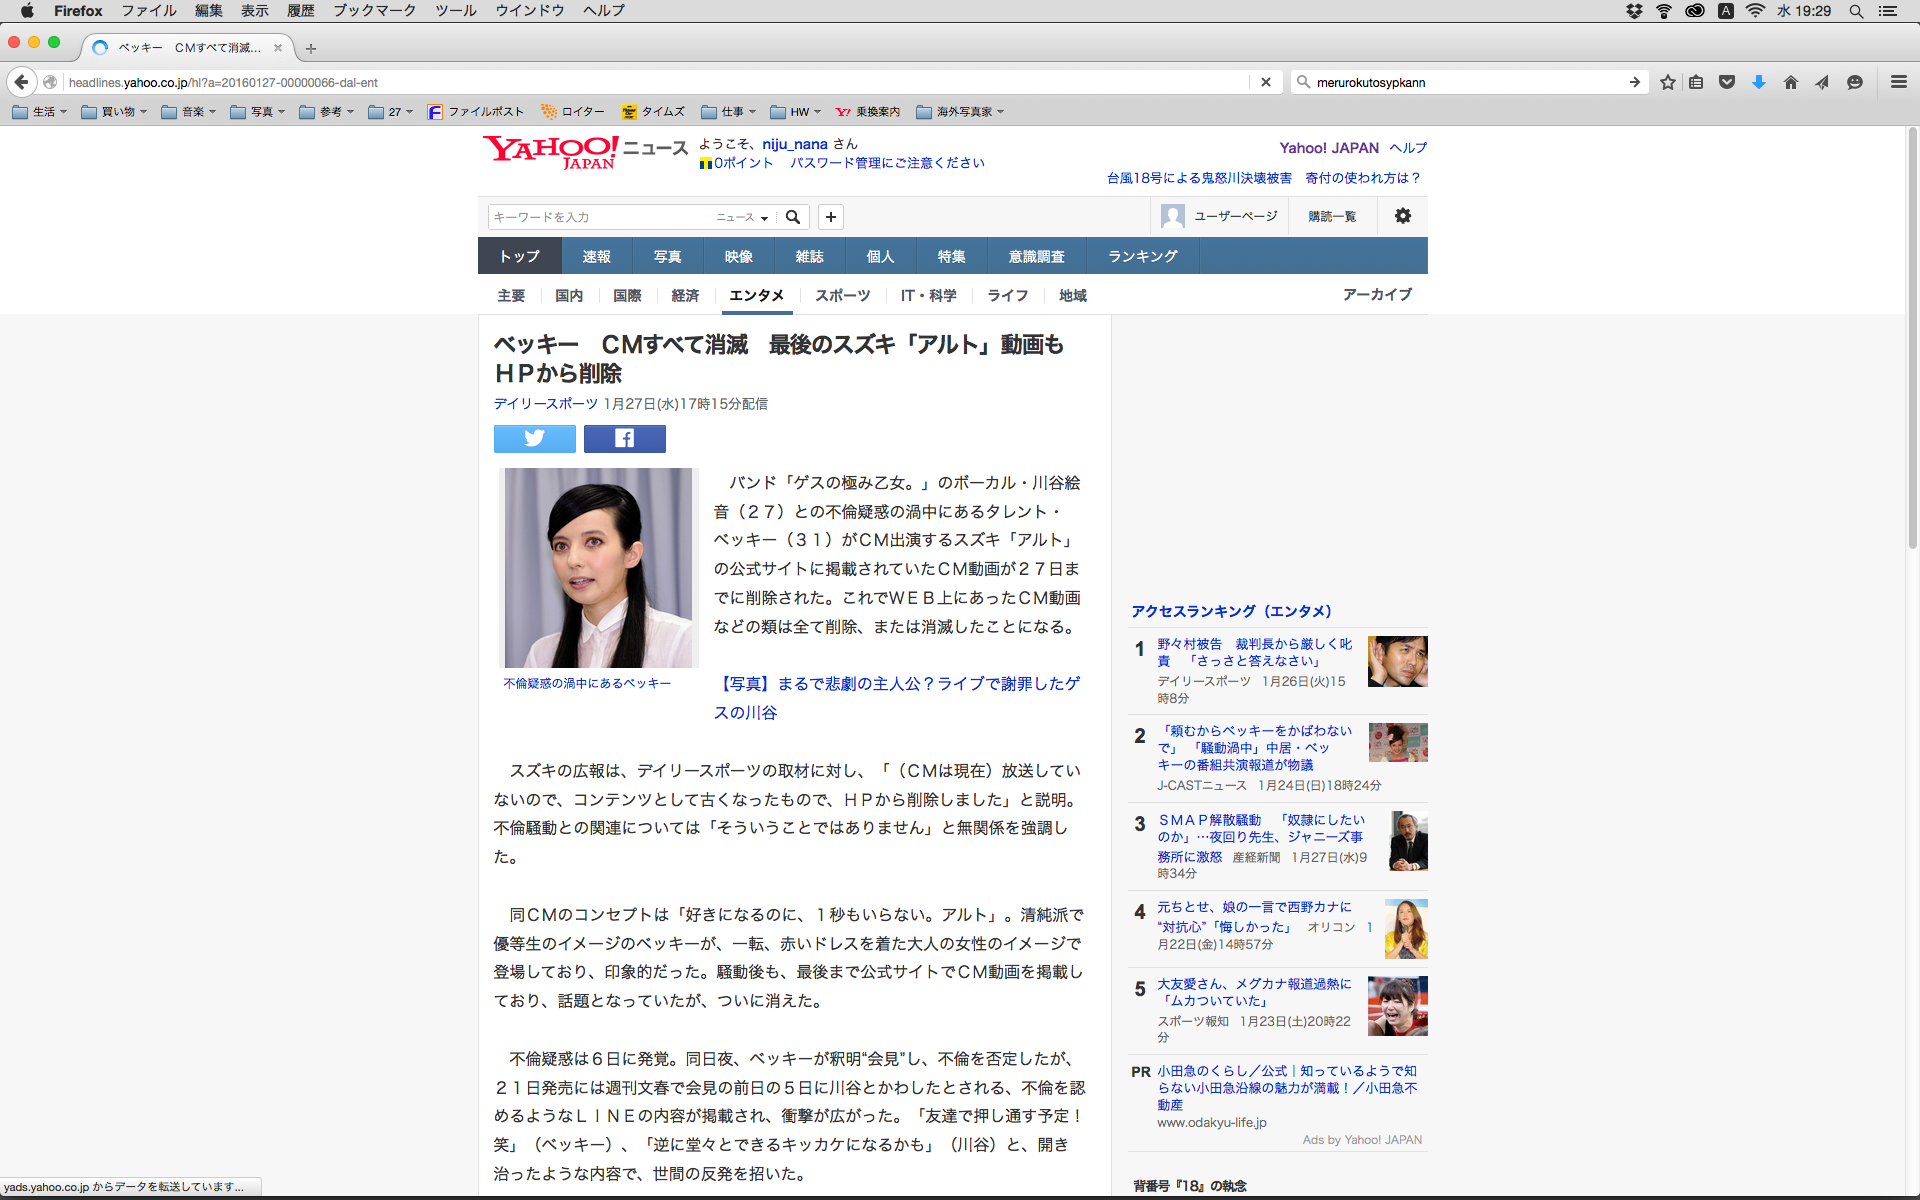Image resolution: width=1920 pixels, height=1200 pixels.
Task: Click the plus button beside search
Action: [x=830, y=217]
